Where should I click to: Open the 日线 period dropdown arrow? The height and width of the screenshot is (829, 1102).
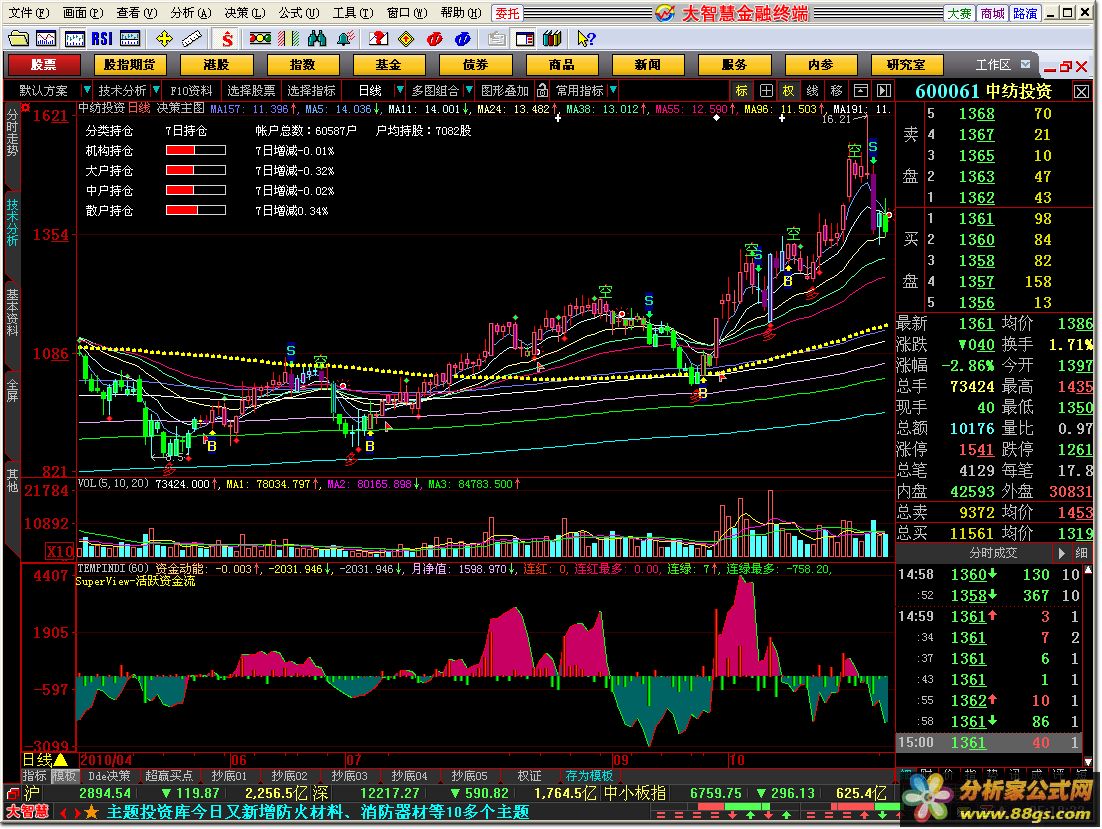pyautogui.click(x=399, y=91)
